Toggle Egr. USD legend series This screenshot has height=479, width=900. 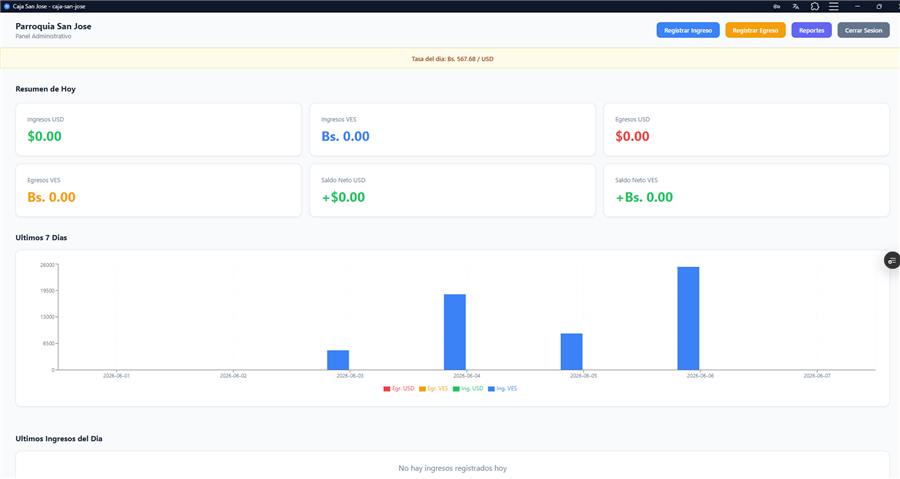399,389
